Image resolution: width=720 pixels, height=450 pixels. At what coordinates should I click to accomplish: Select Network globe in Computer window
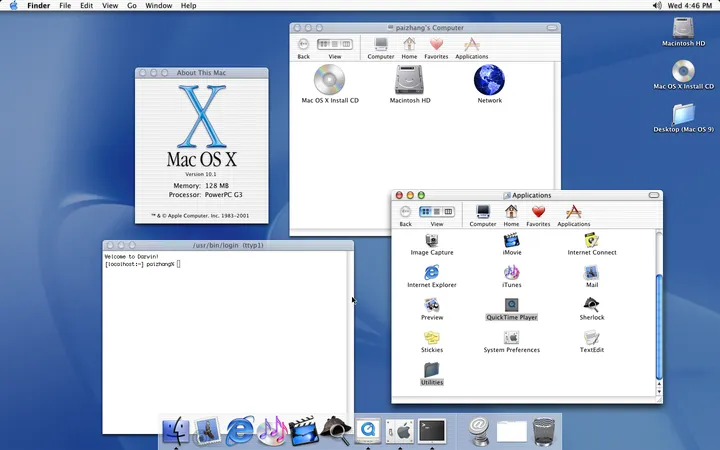[489, 79]
